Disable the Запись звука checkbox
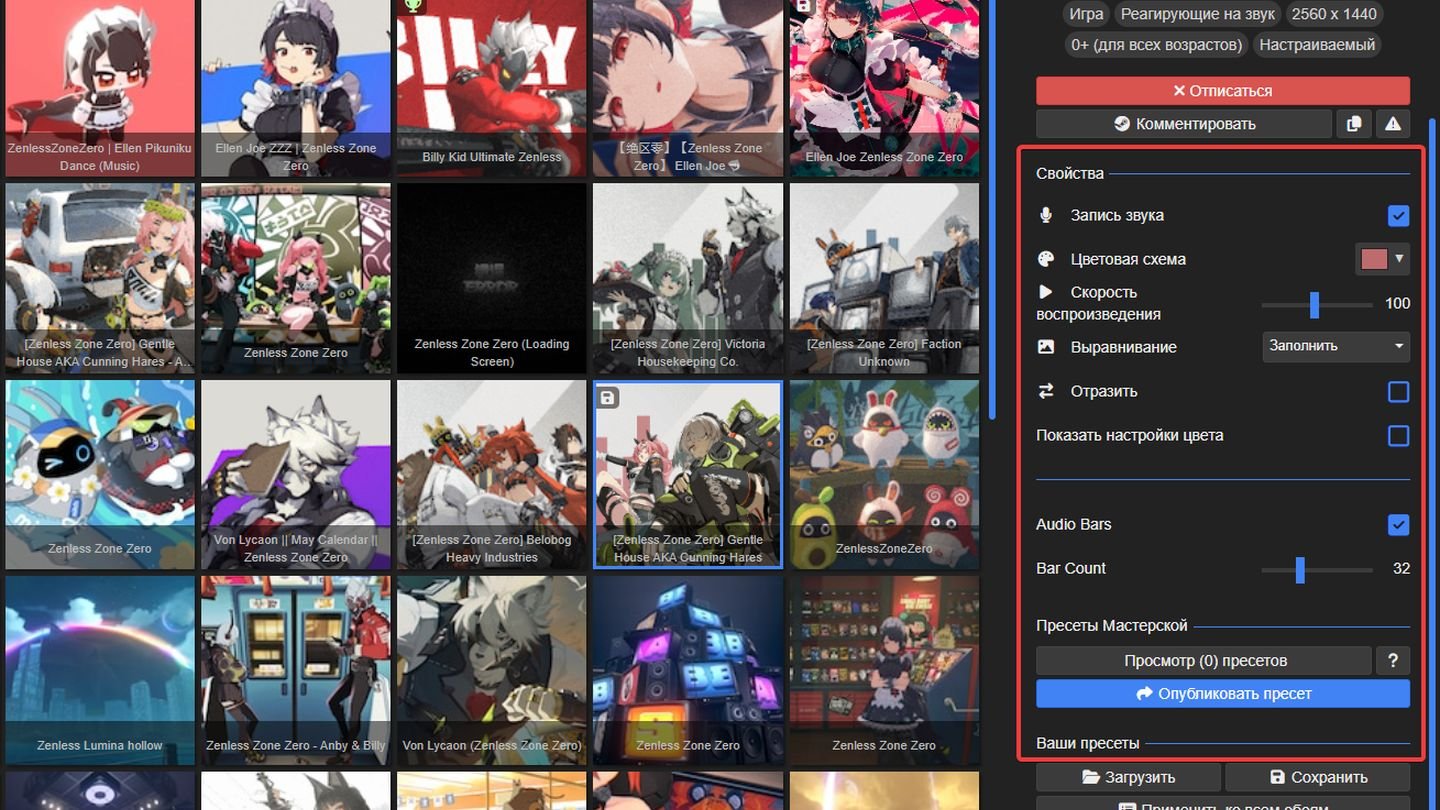The image size is (1440, 810). (1398, 215)
